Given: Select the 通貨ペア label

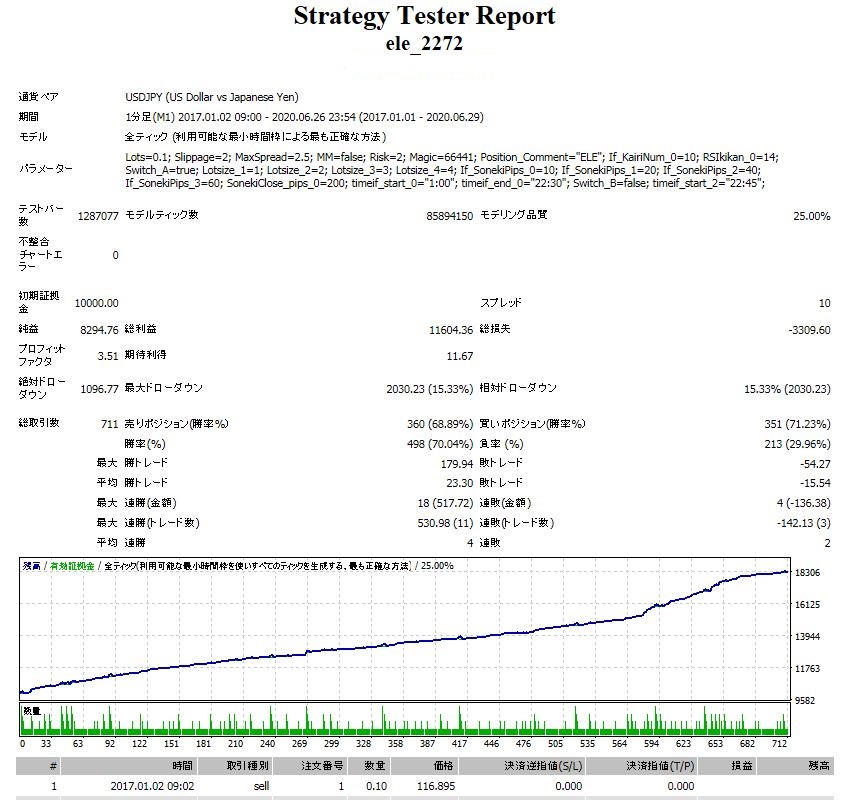Looking at the screenshot, I should pos(38,97).
